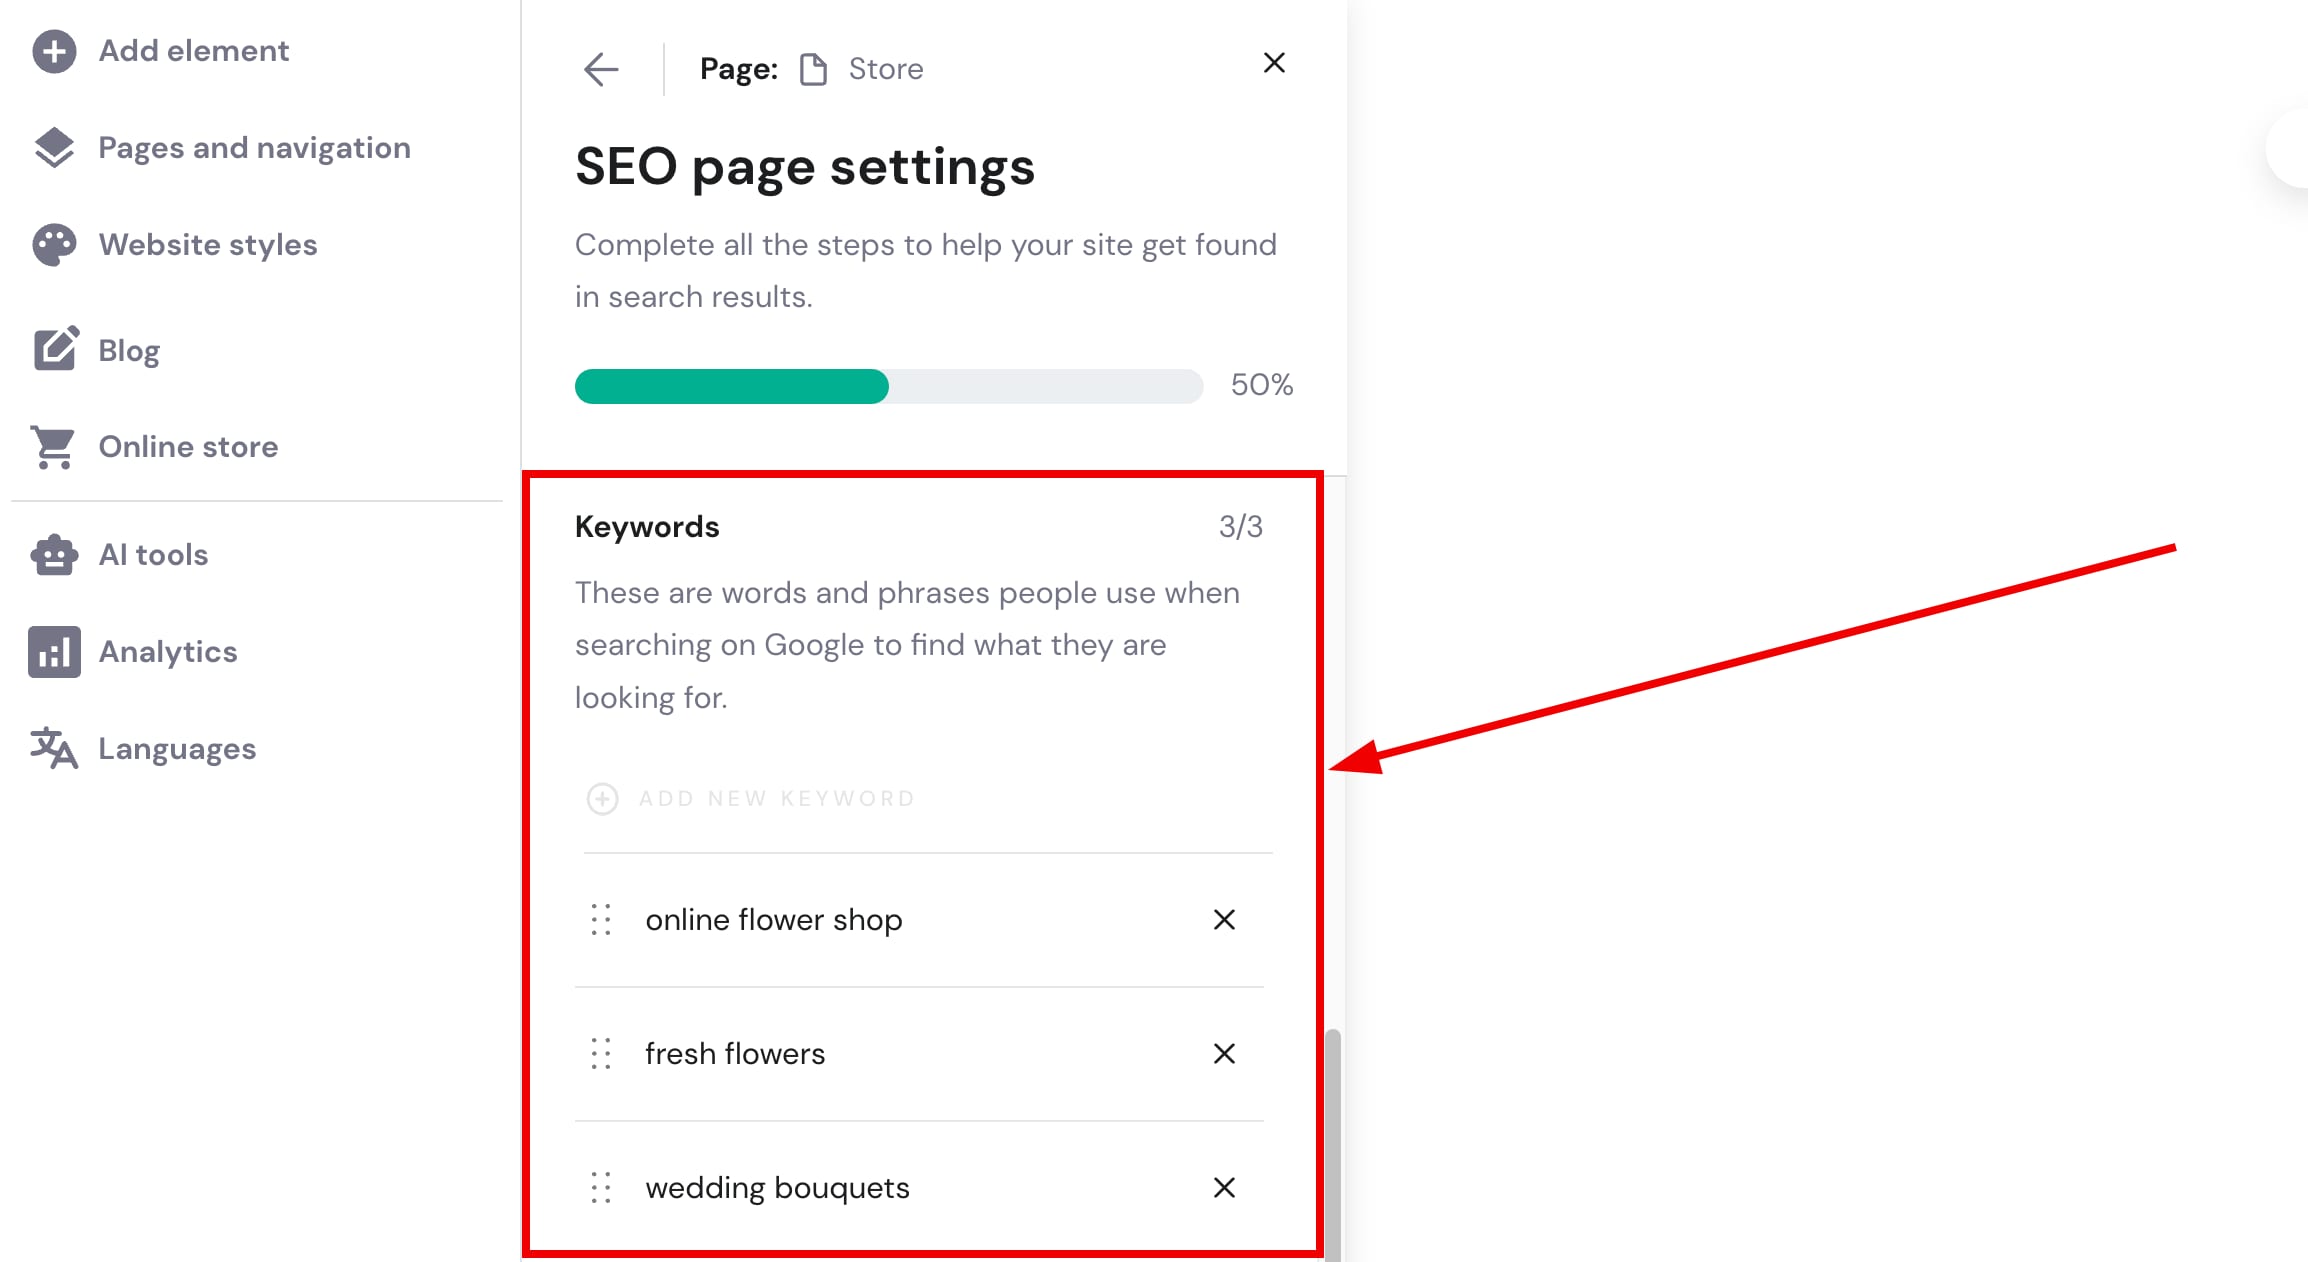
Task: Select the Analytics menu item
Action: coord(168,652)
